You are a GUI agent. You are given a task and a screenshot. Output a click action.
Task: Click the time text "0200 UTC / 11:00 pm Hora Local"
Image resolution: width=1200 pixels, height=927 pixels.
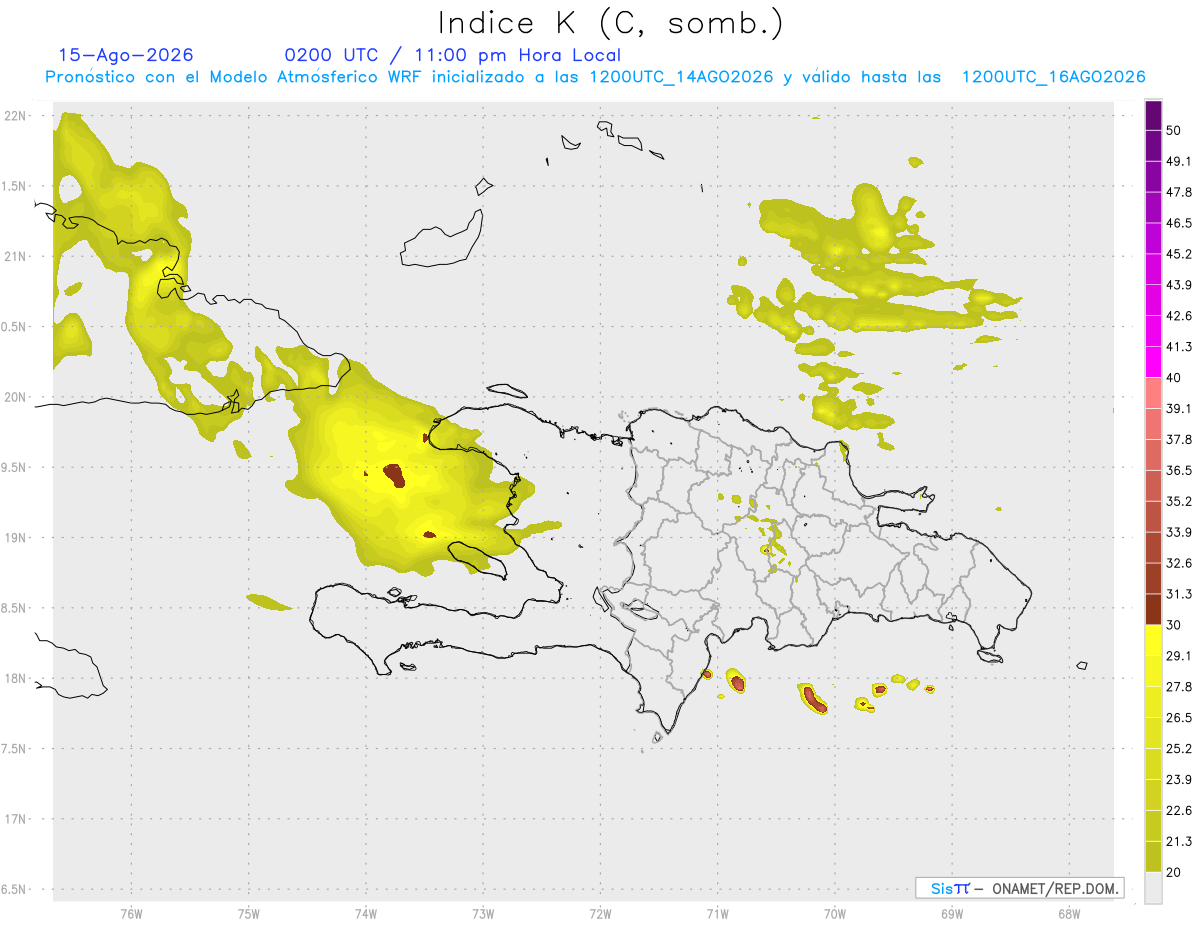(x=452, y=55)
